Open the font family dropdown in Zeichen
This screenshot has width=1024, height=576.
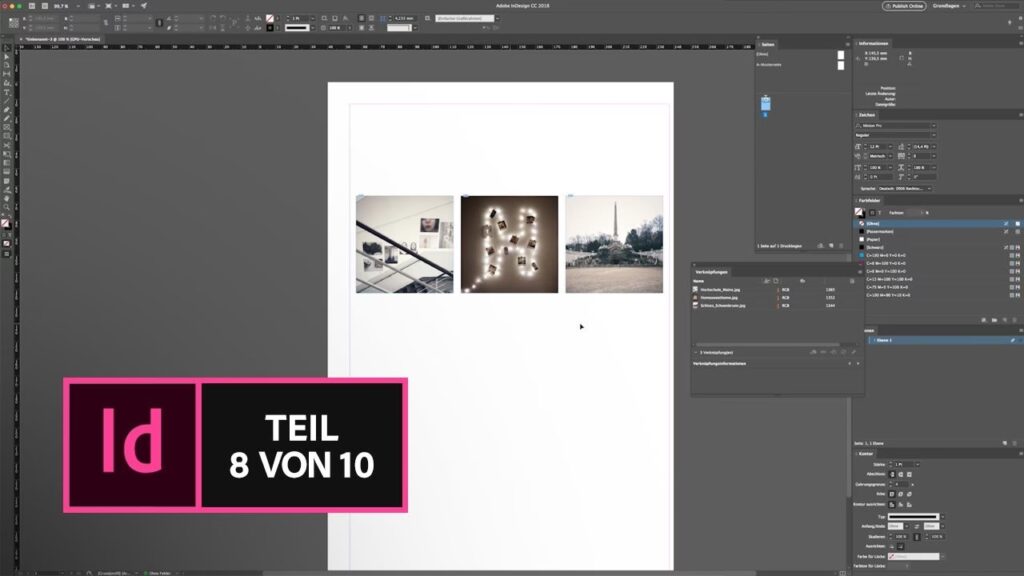click(x=896, y=125)
